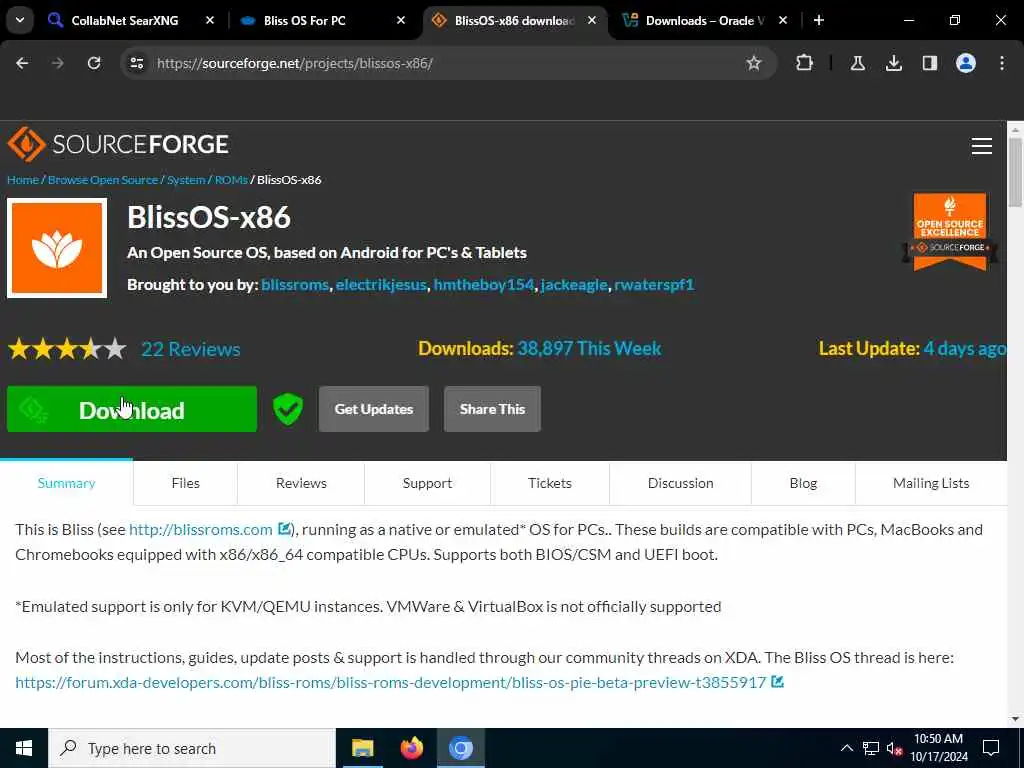Open the Files tab

[x=185, y=483]
